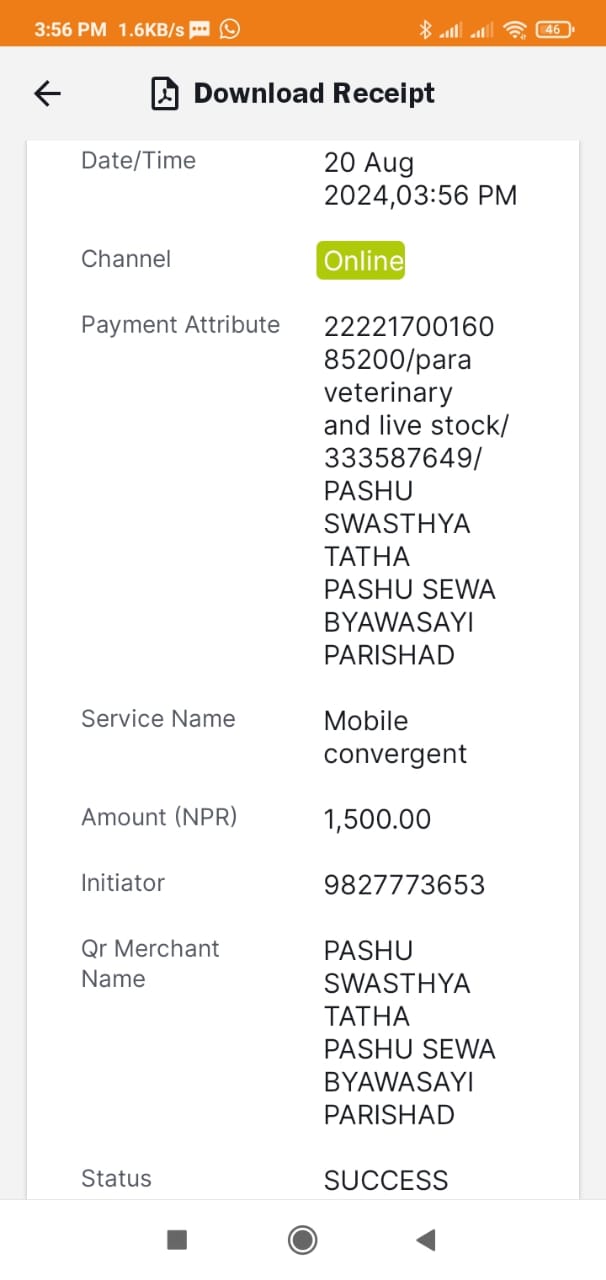Tap the Payment Attribute label
This screenshot has width=606, height=1280.
coord(180,325)
